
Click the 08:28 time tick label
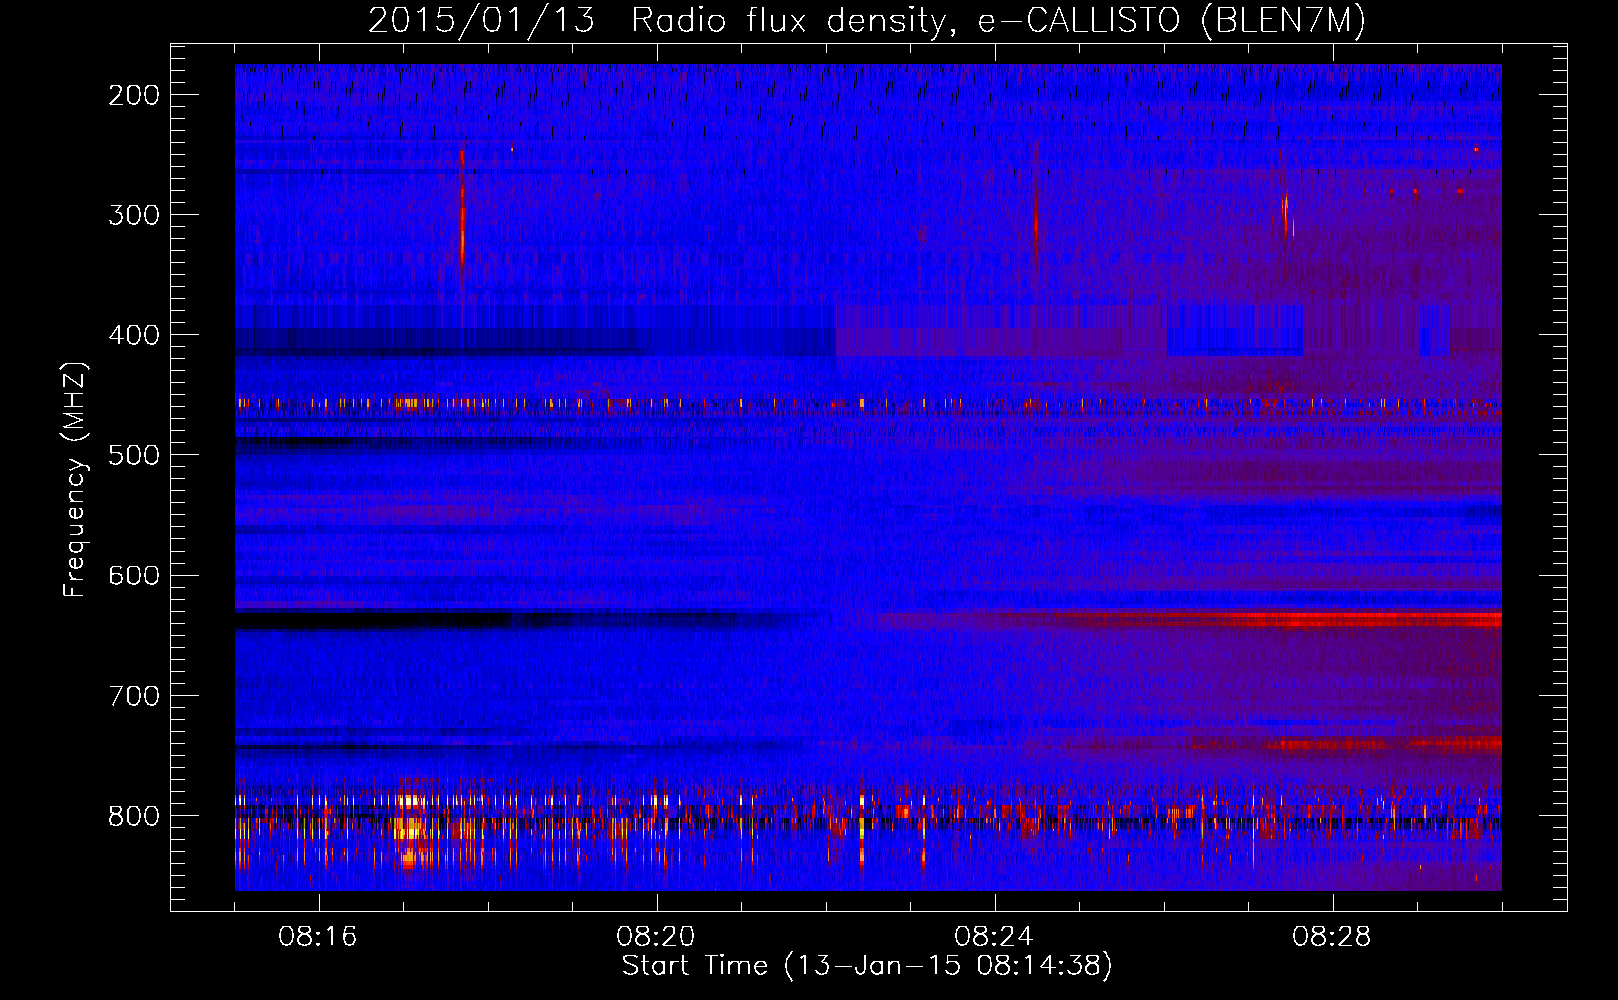[x=1332, y=937]
